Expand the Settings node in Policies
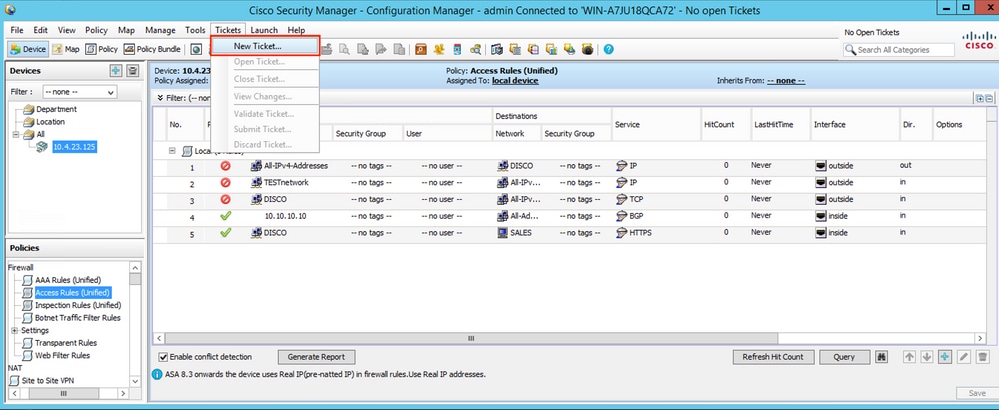 tap(15, 330)
